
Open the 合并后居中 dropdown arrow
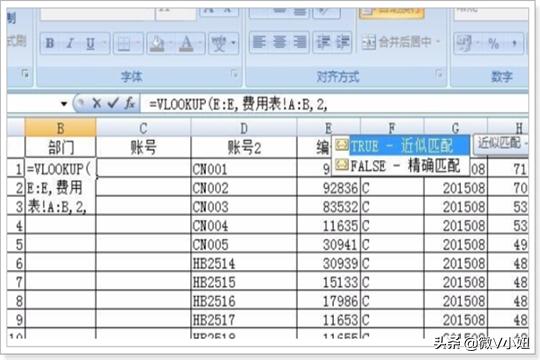tap(438, 42)
